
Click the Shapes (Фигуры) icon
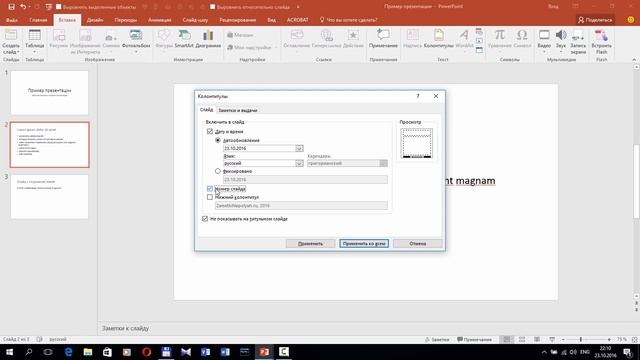tap(164, 35)
